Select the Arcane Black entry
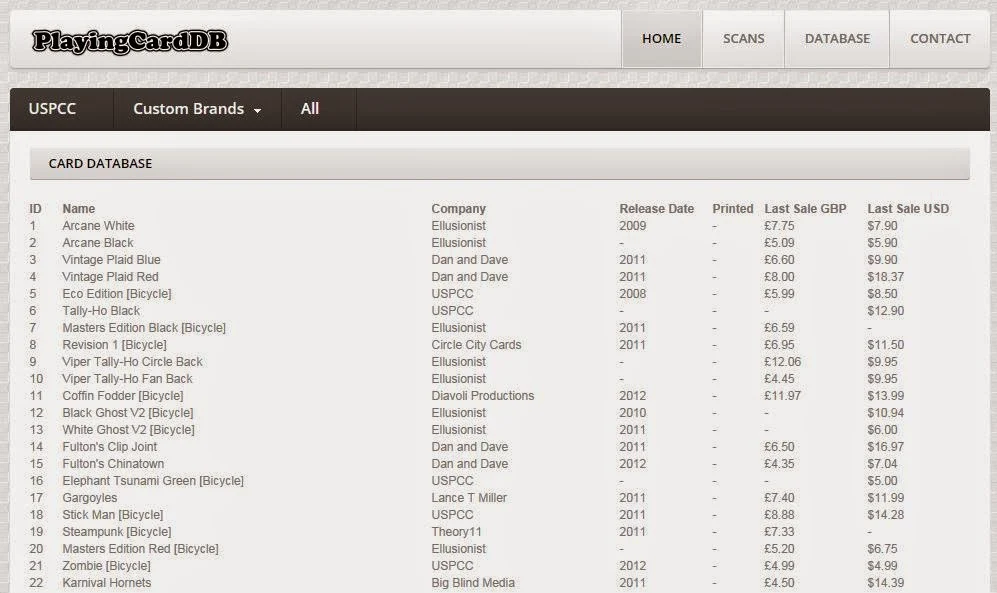This screenshot has width=997, height=593. (98, 243)
